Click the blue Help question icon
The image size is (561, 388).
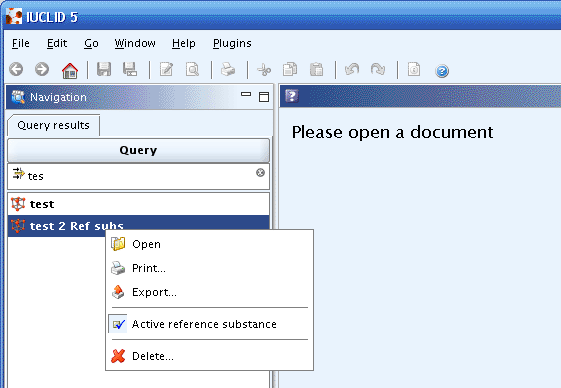442,71
